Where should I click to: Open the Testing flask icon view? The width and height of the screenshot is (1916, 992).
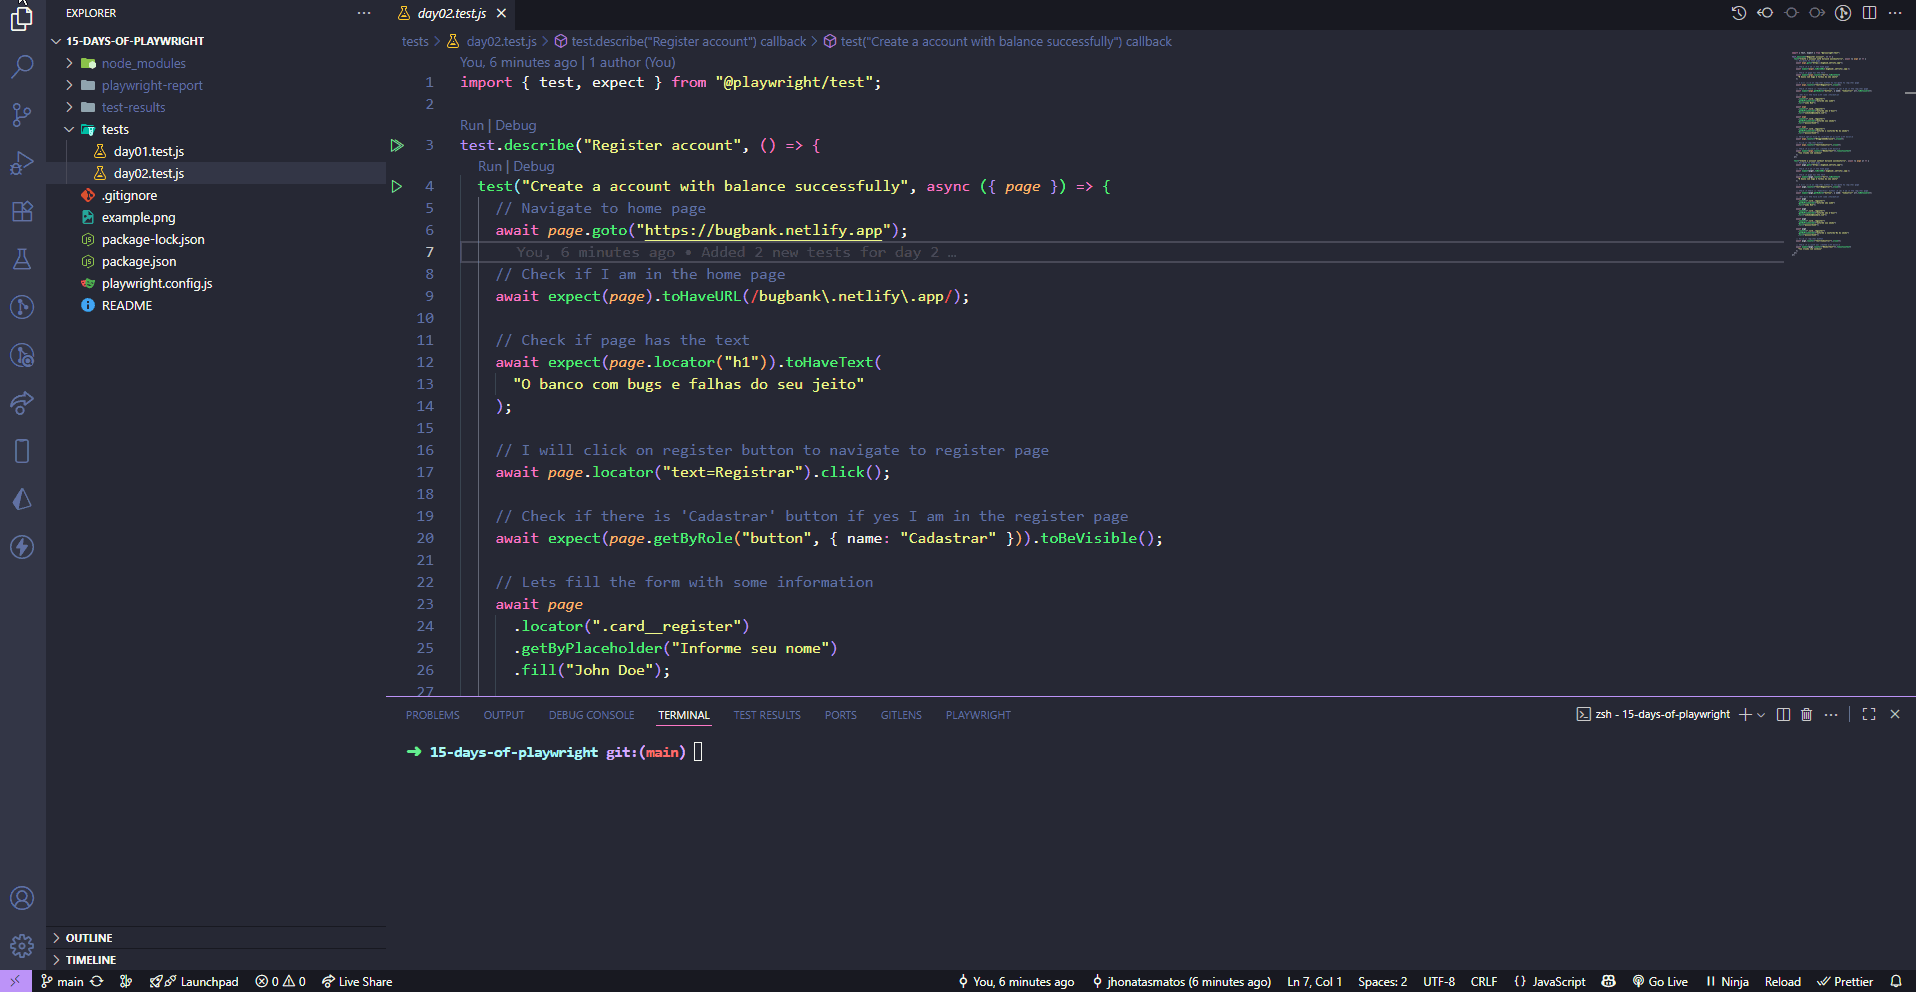click(x=22, y=259)
